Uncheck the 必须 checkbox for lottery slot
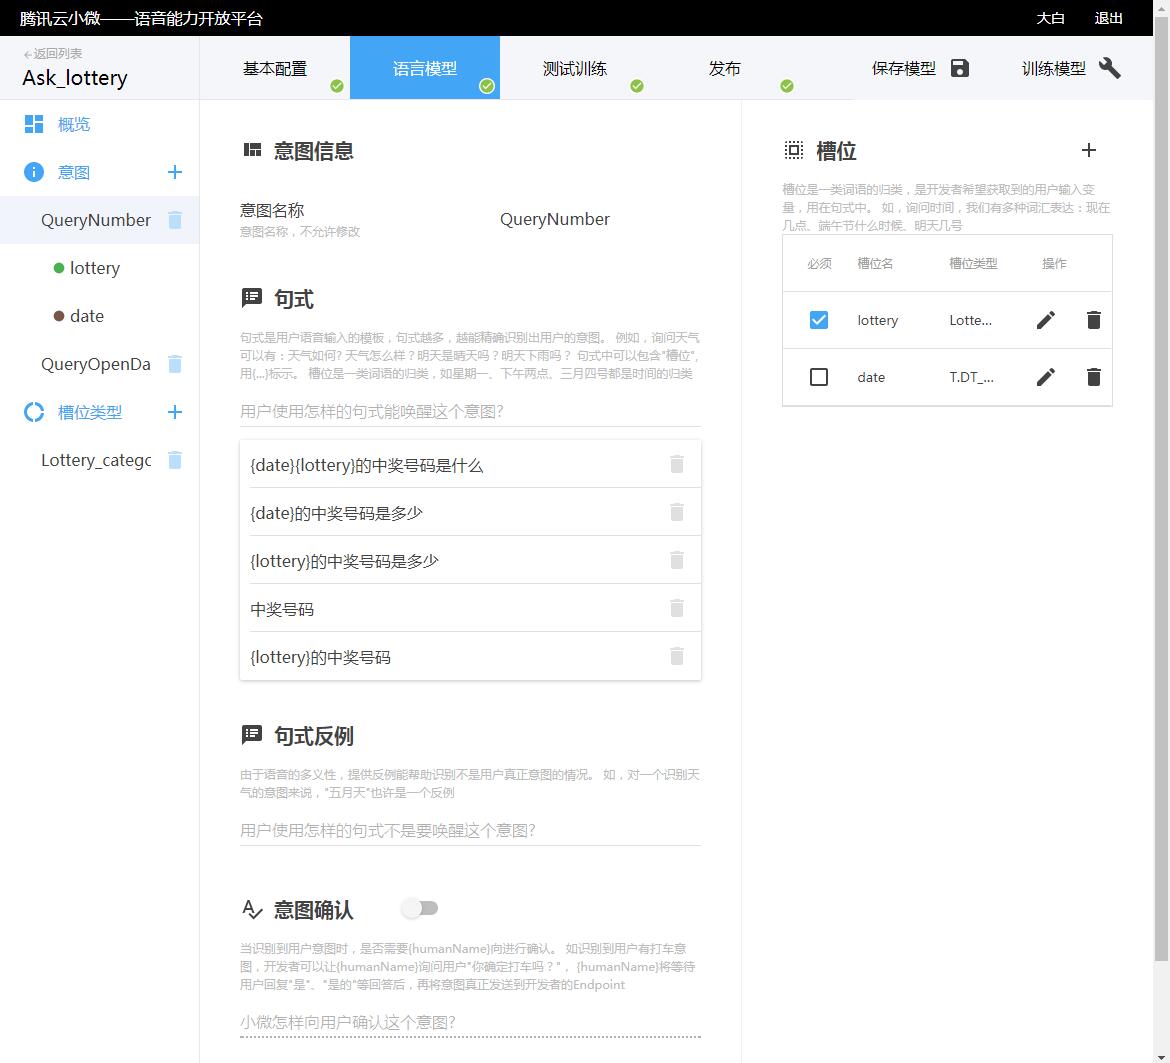The width and height of the screenshot is (1170, 1063). [819, 320]
